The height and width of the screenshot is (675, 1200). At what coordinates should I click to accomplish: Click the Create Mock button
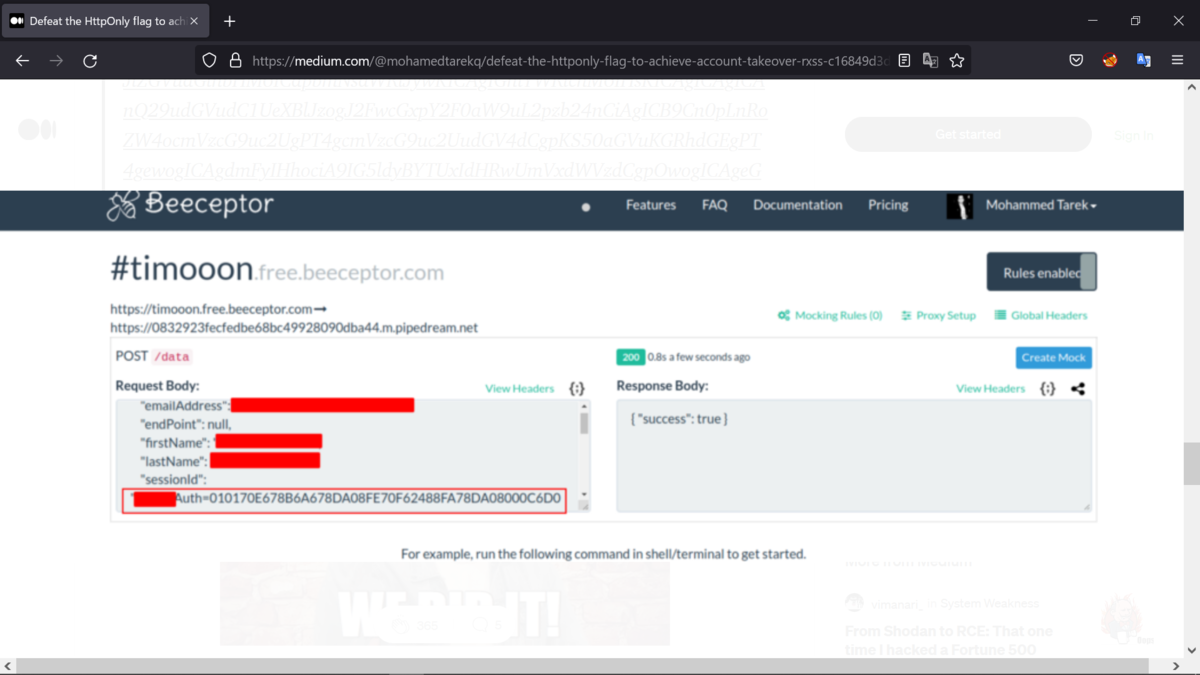(1054, 357)
